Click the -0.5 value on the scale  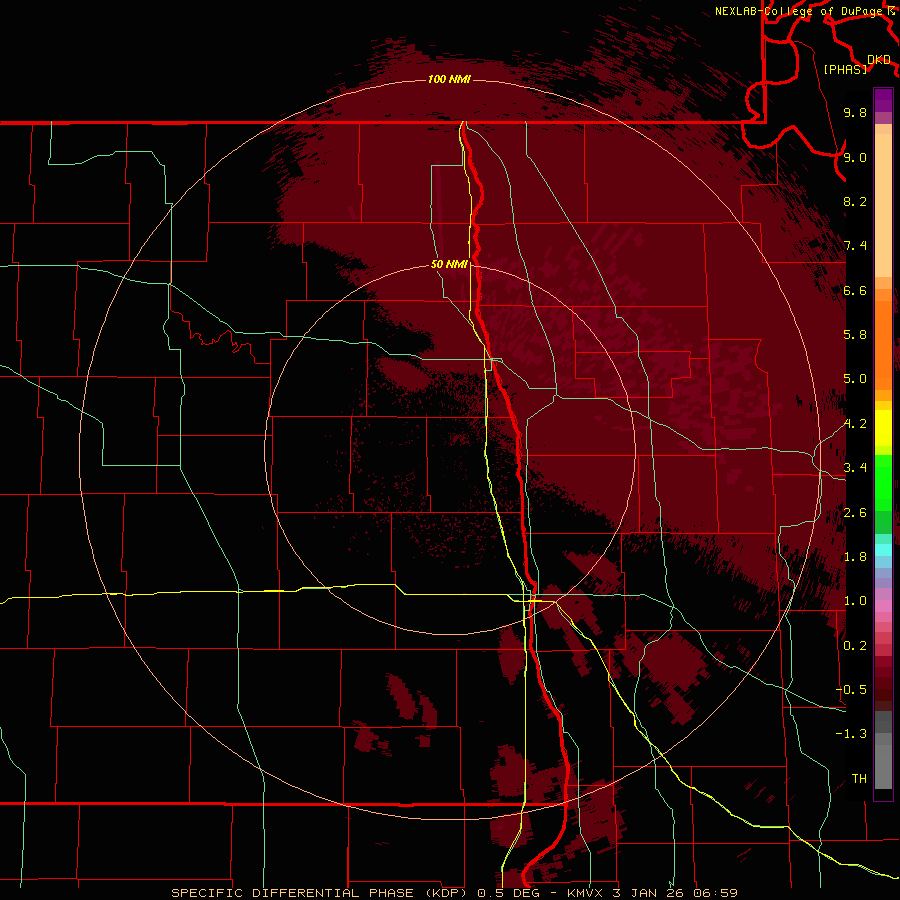(851, 690)
